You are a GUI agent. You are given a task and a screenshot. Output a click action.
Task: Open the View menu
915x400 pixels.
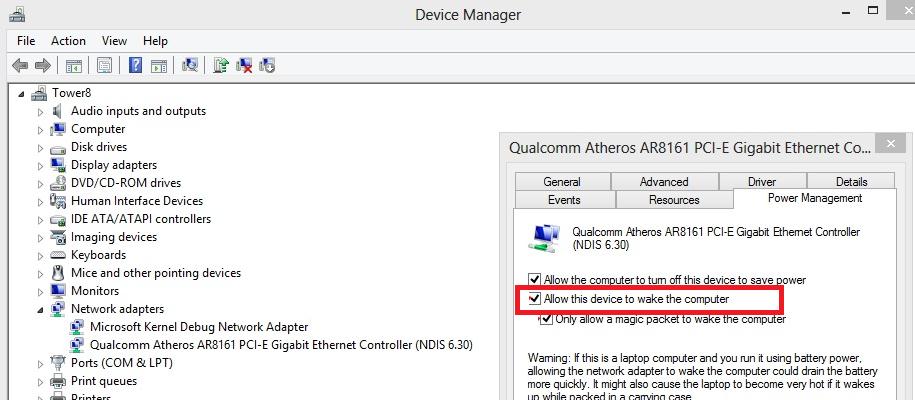(x=114, y=41)
